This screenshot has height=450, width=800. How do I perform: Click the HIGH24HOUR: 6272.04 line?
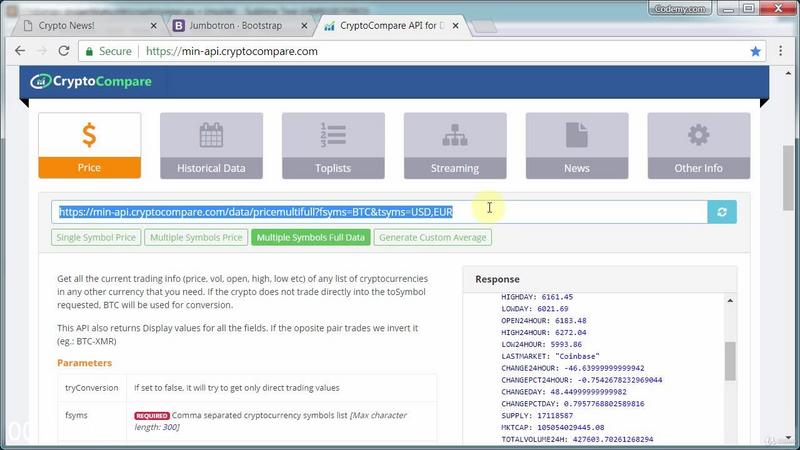click(x=544, y=332)
